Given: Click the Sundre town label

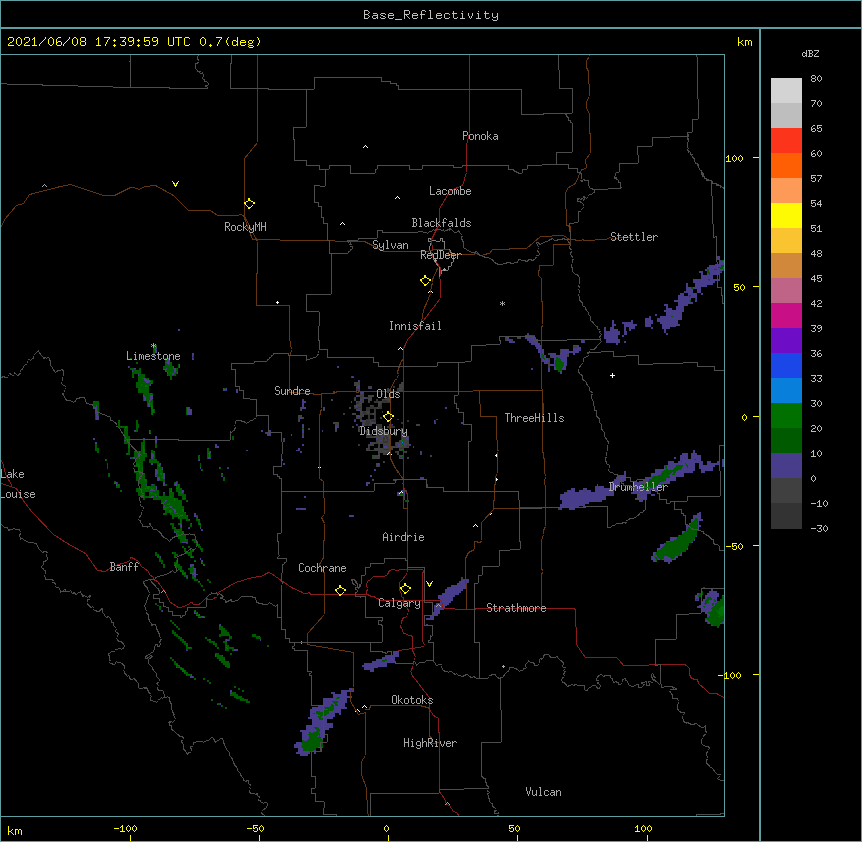Looking at the screenshot, I should coord(292,391).
